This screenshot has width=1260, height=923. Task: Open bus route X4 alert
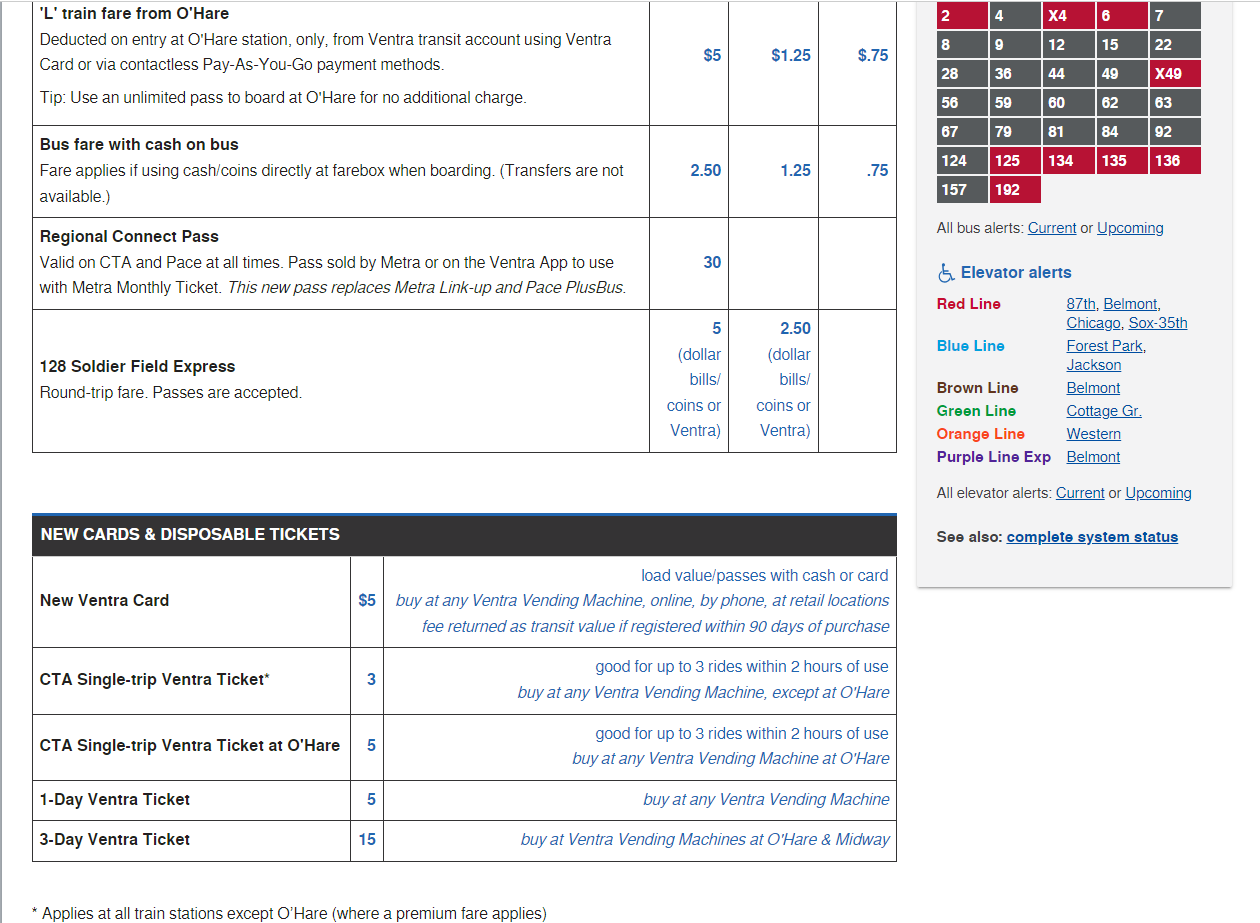click(1068, 15)
